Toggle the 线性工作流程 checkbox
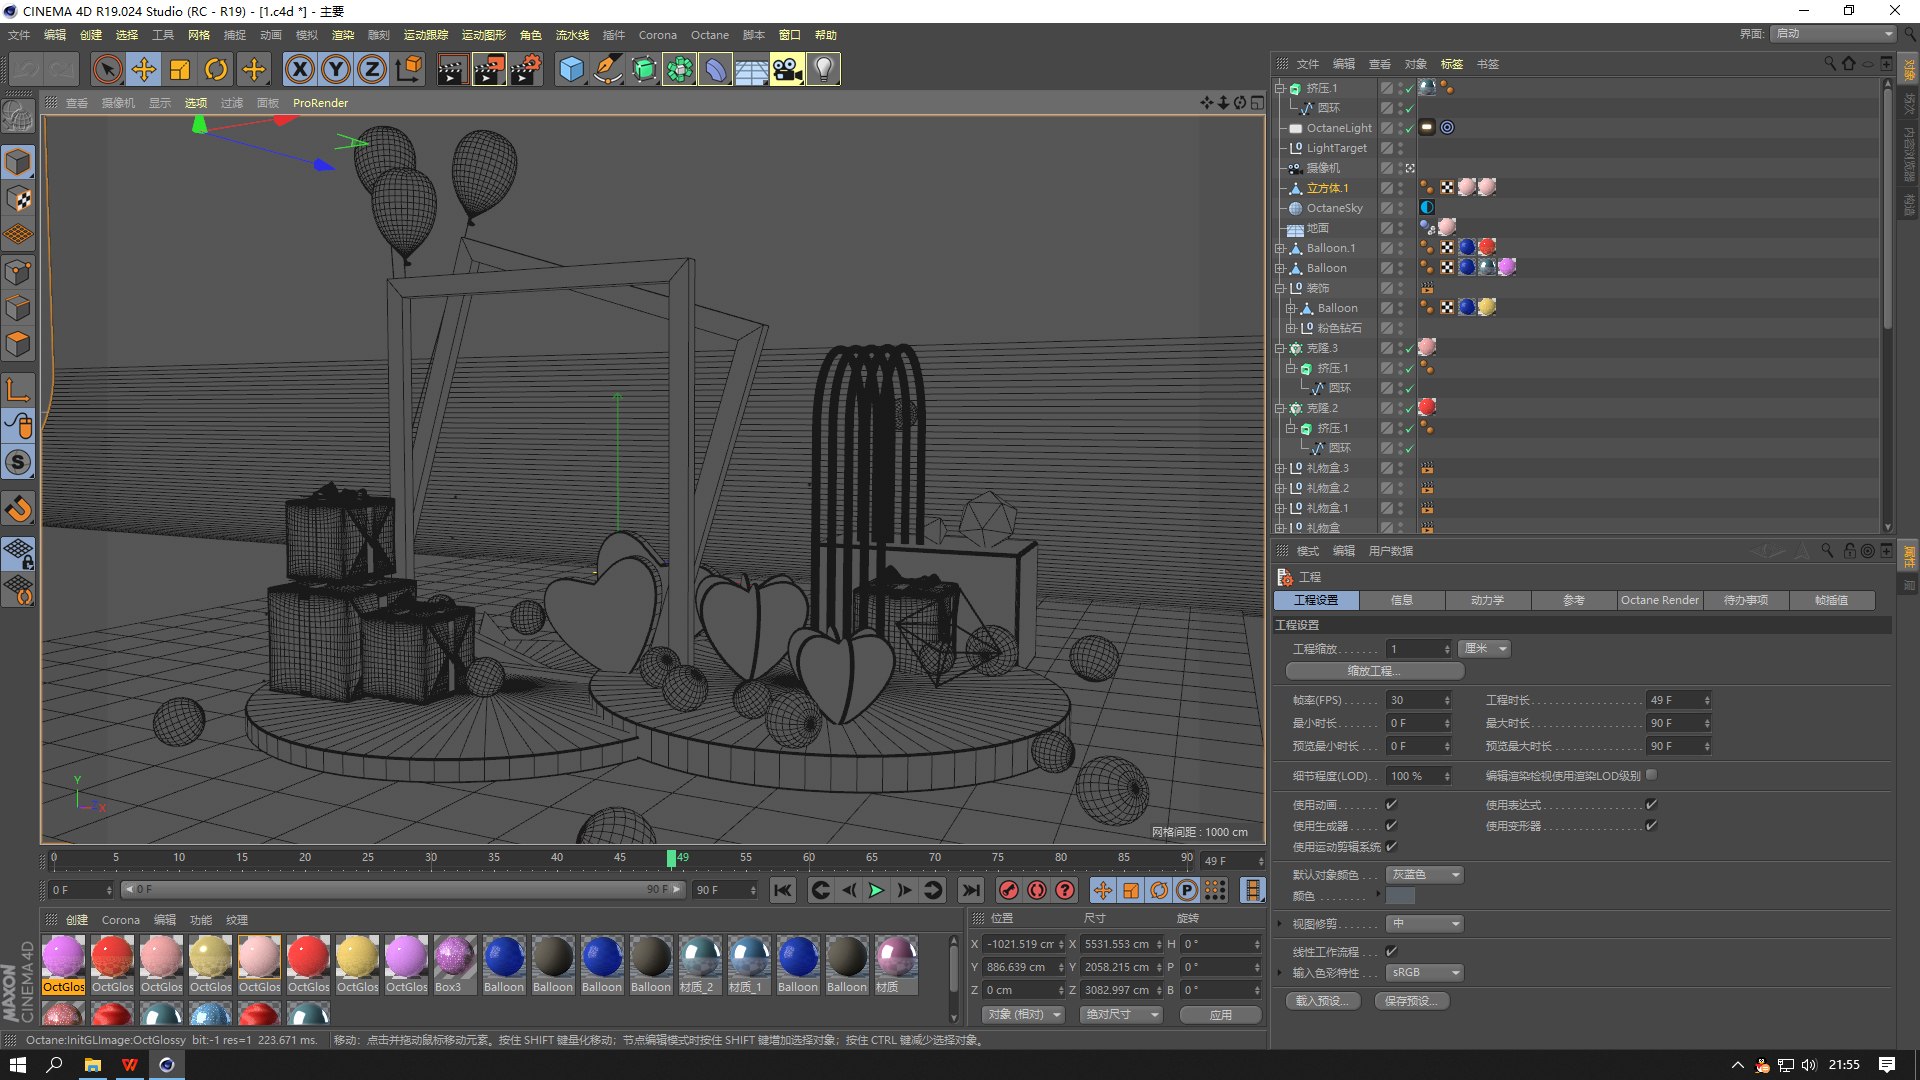Image resolution: width=1920 pixels, height=1080 pixels. (x=1391, y=951)
